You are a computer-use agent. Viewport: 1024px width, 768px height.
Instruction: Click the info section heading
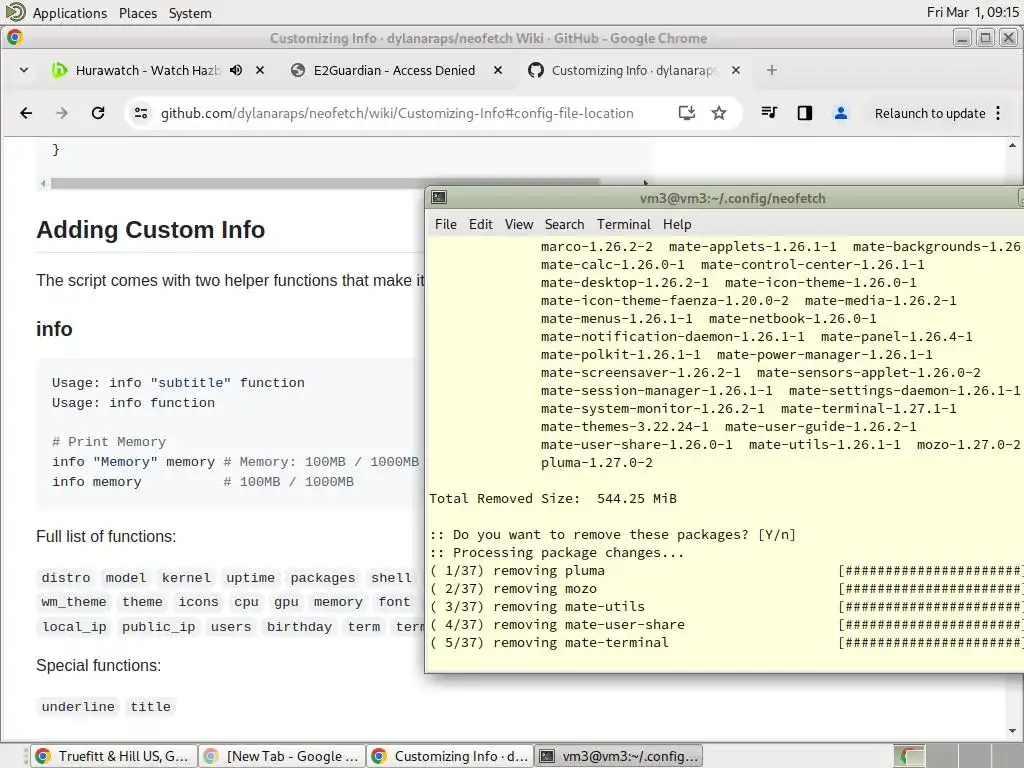point(54,329)
